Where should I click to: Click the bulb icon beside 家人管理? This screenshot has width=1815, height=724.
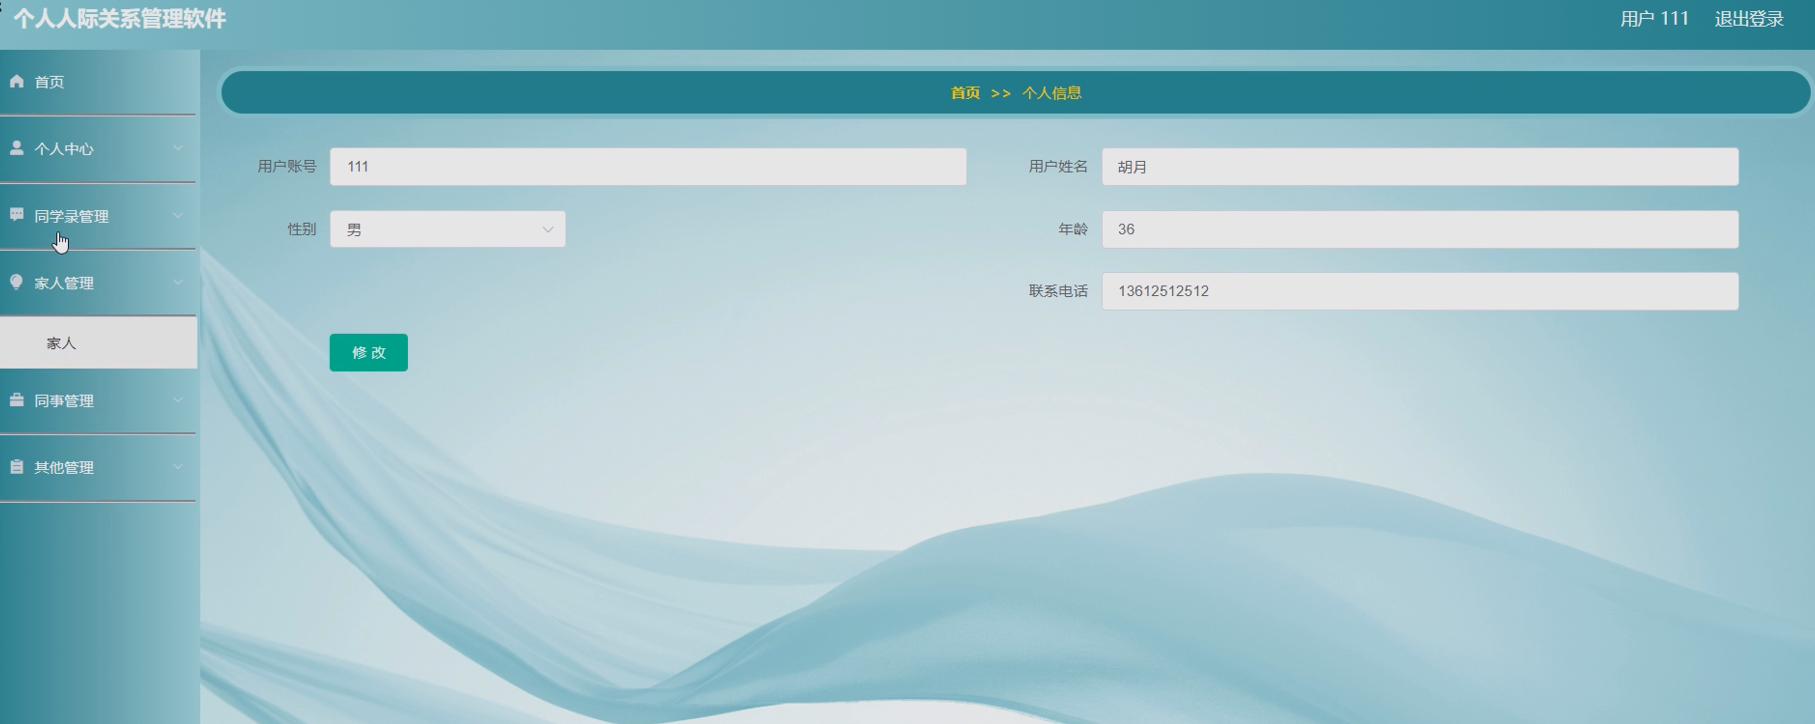coord(16,282)
